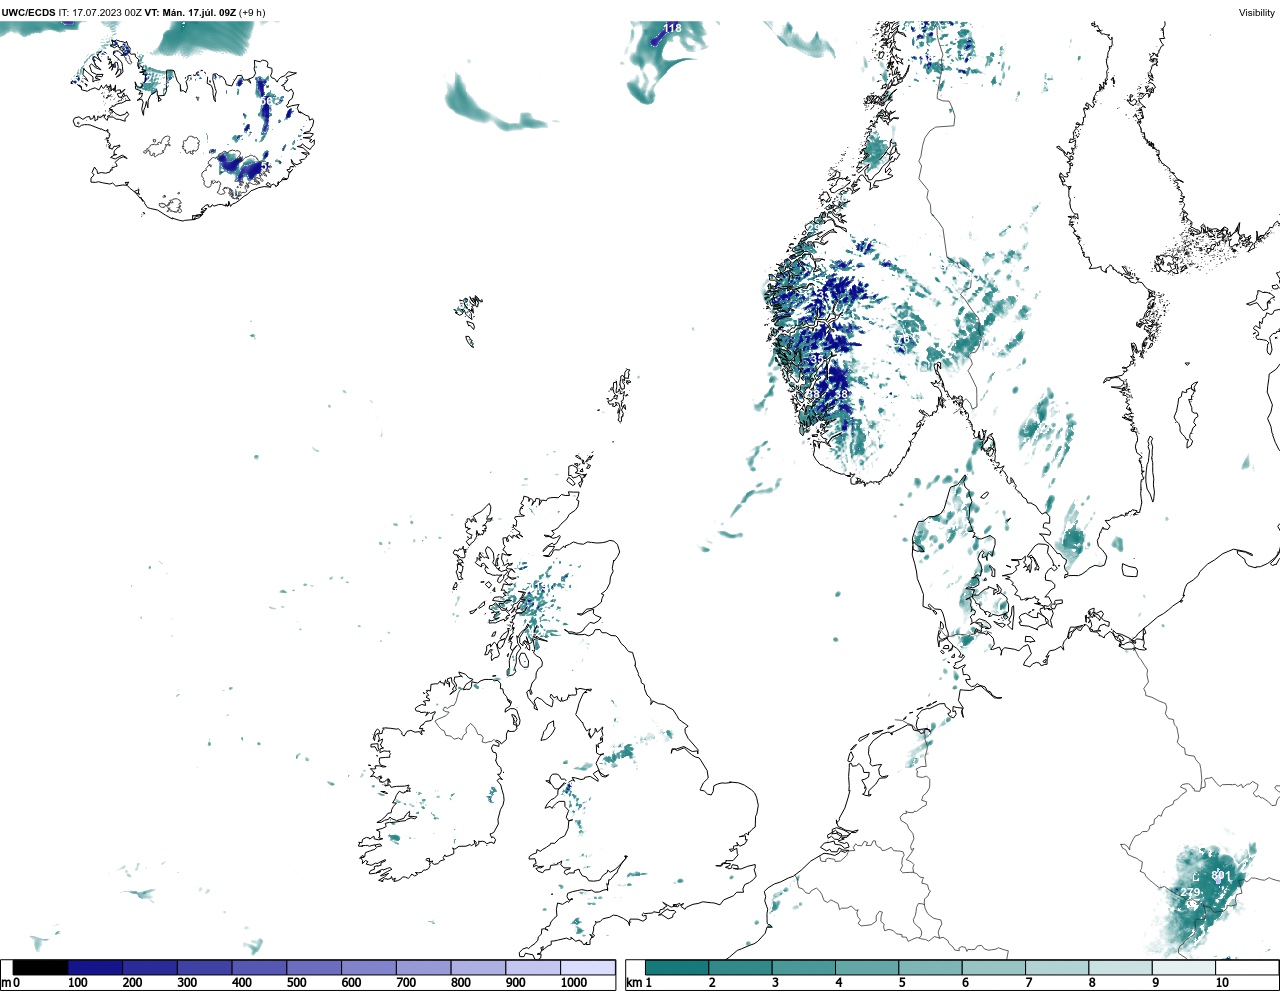Viewport: 1280px width, 991px height.
Task: Click the '500' tick label in meter legend
Action: click(x=296, y=983)
